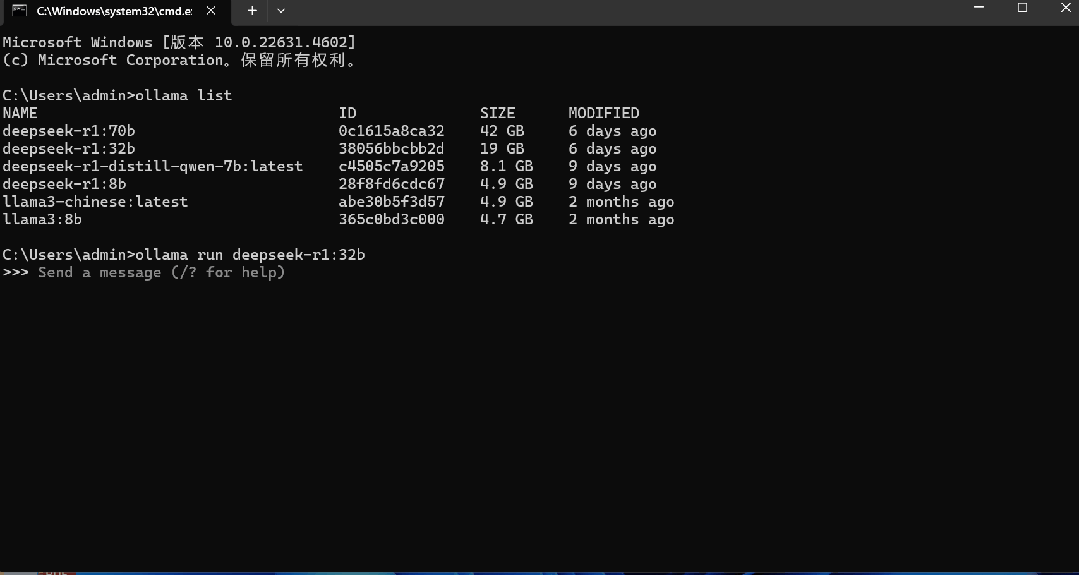Click the cmd.exe icon in the tab

[19, 10]
